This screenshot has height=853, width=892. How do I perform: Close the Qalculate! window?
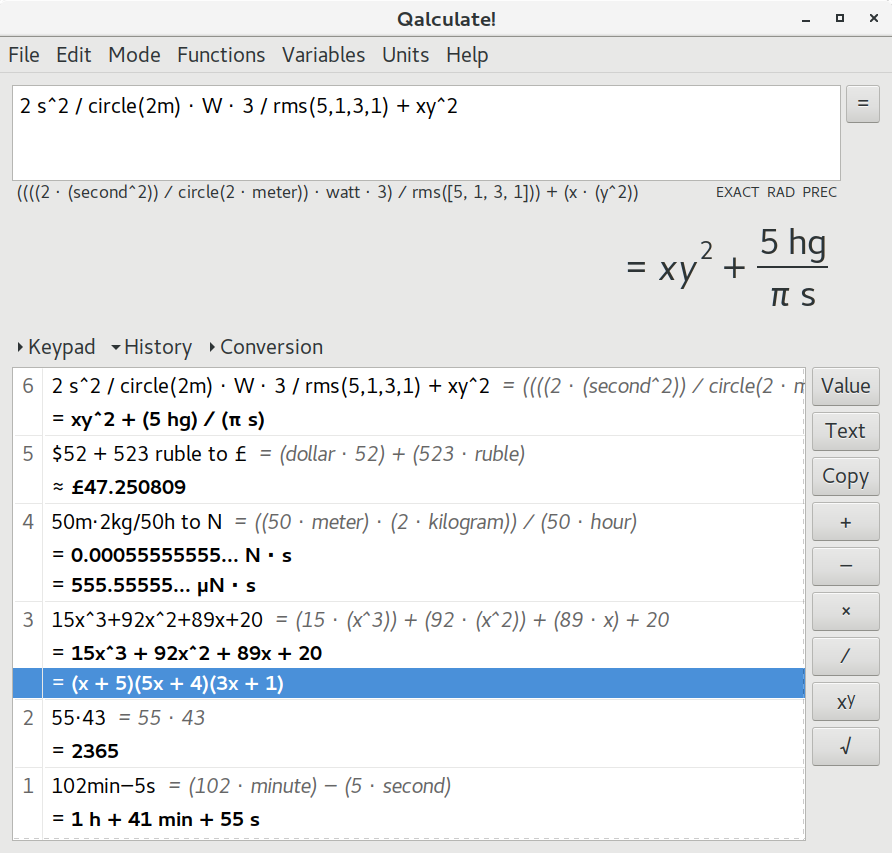[874, 18]
